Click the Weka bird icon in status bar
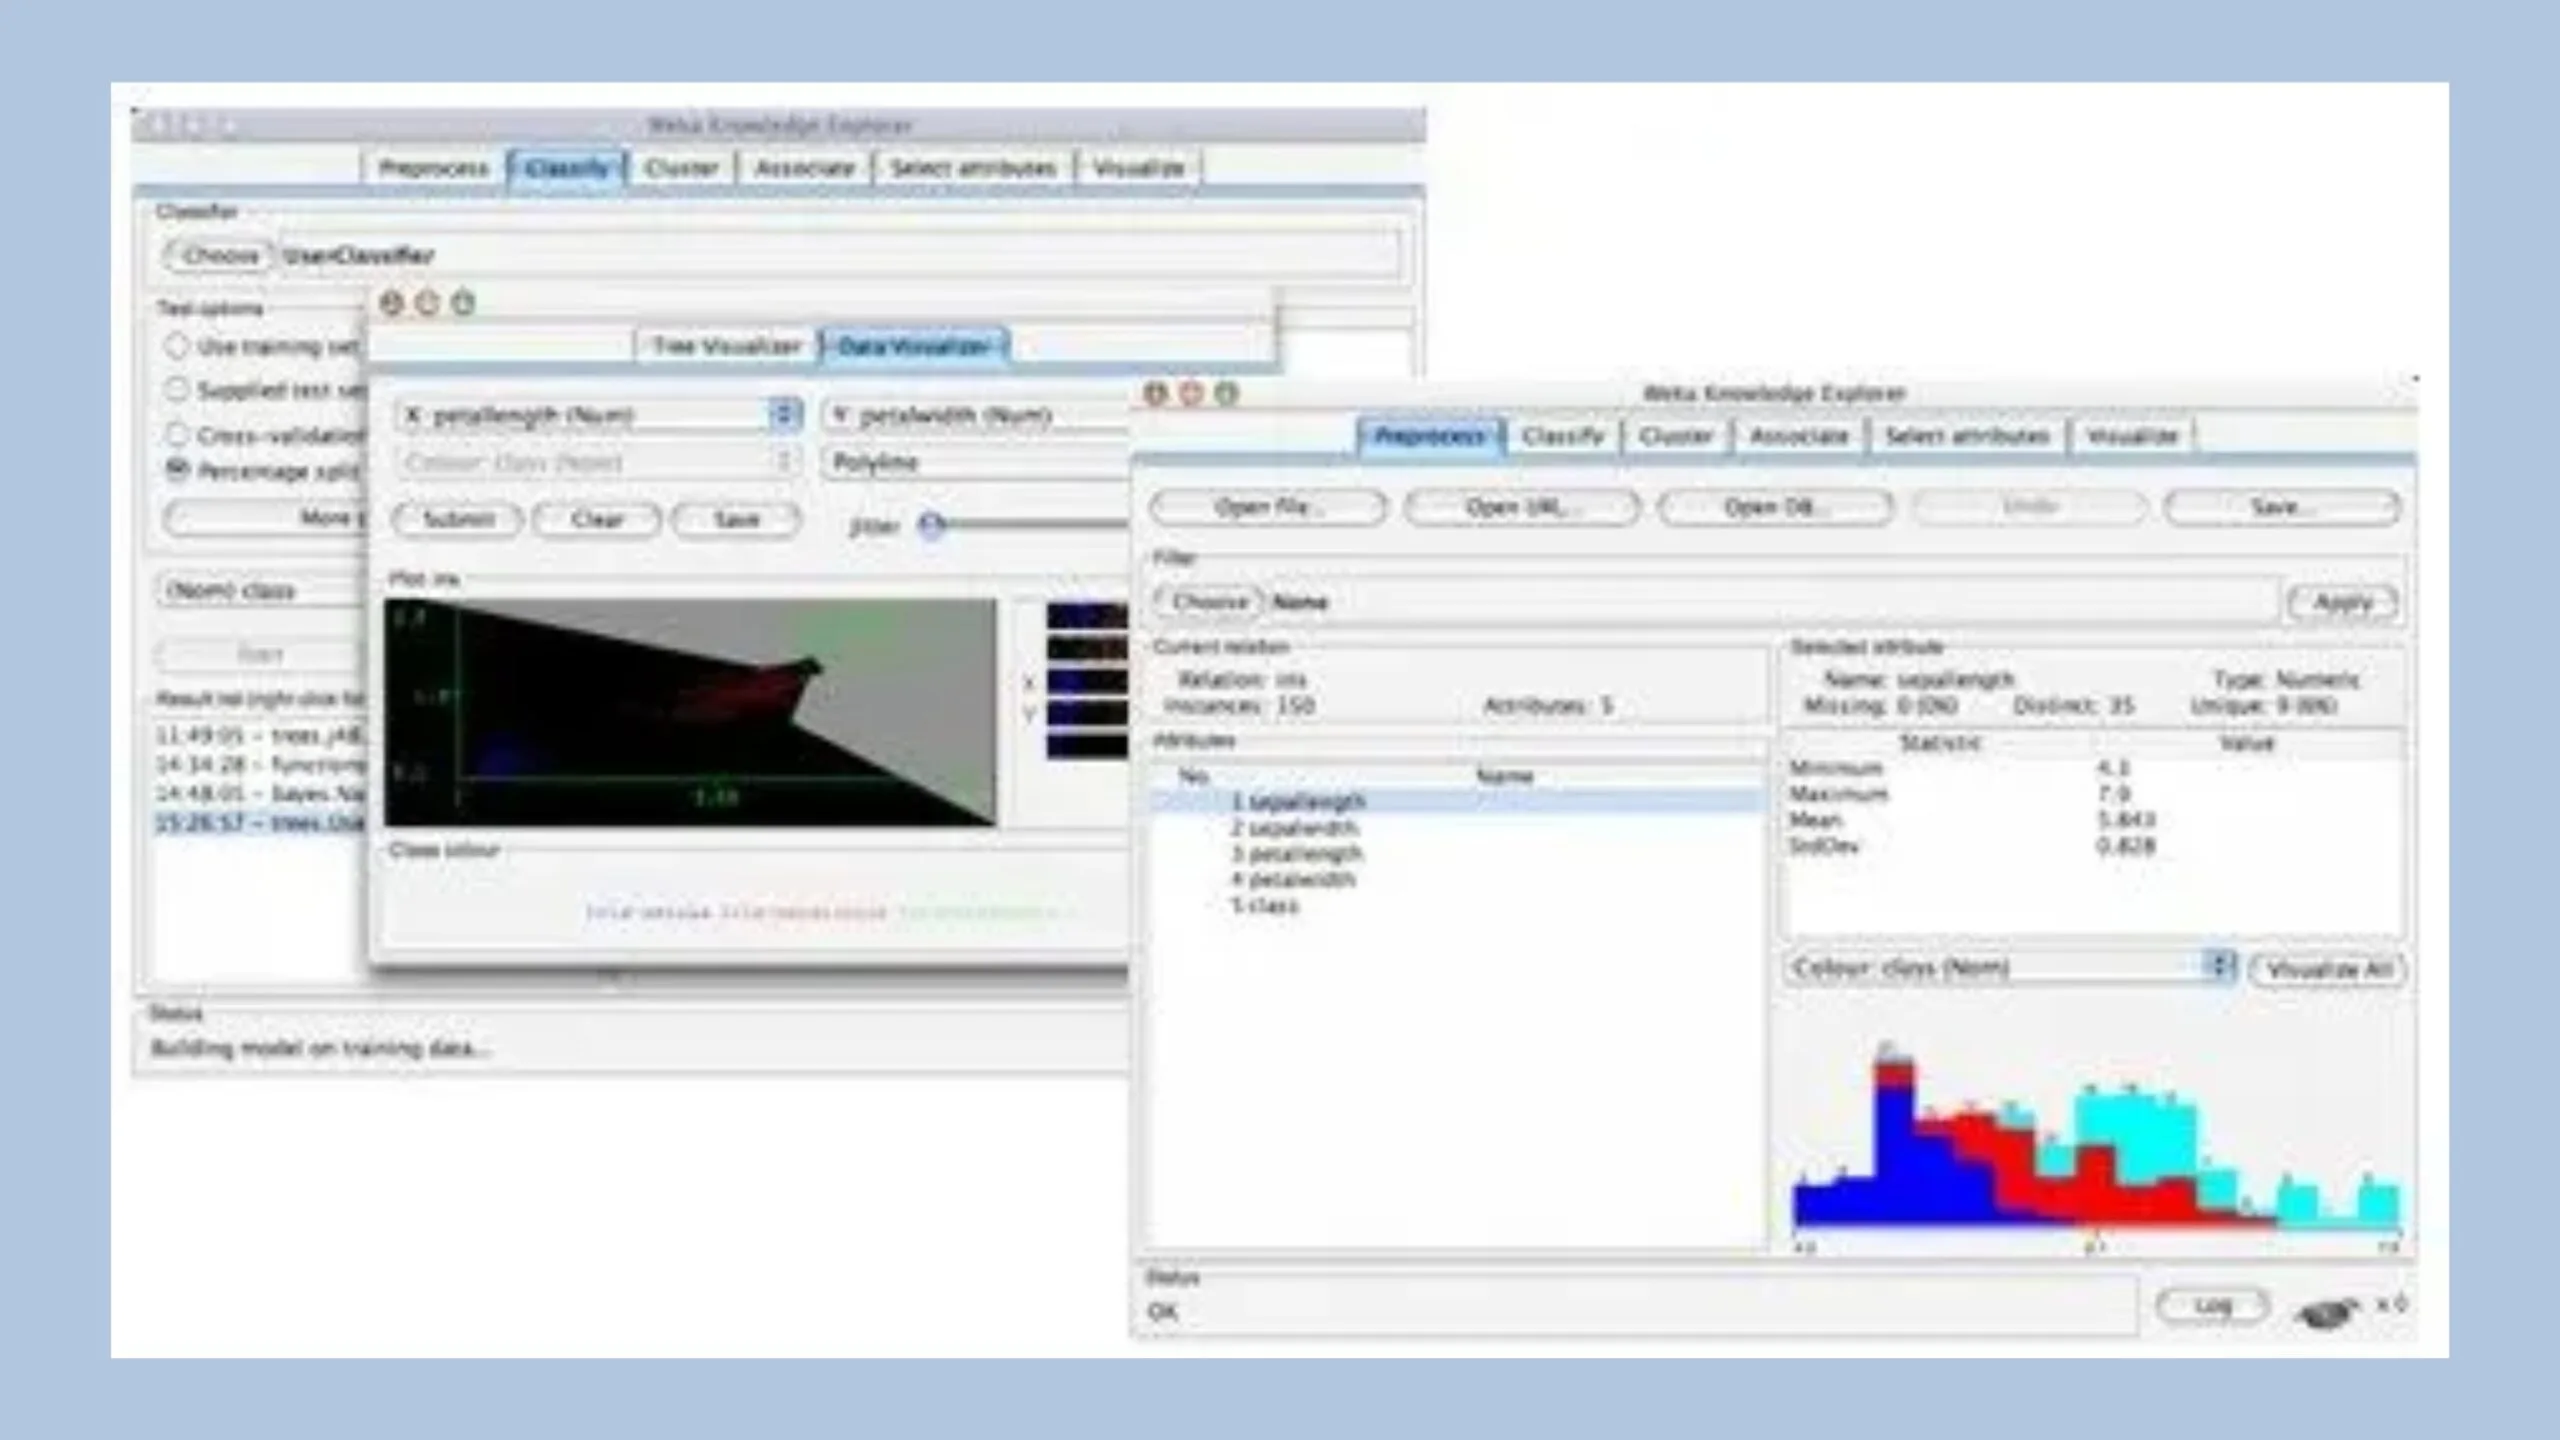2560x1440 pixels. coord(2329,1310)
